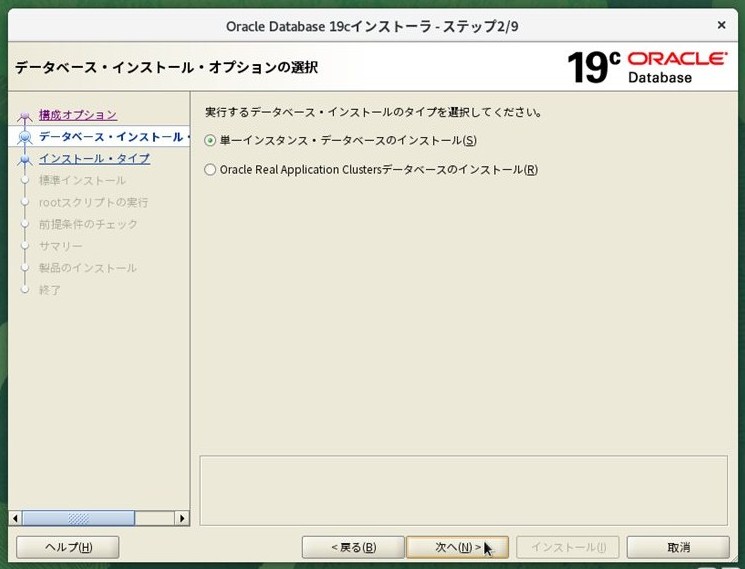The image size is (745, 569).
Task: Click the rootスクリプトの実行 step label
Action: click(x=94, y=202)
